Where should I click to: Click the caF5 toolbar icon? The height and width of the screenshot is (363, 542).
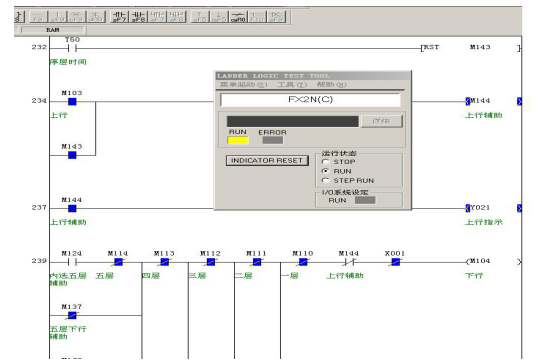[219, 16]
